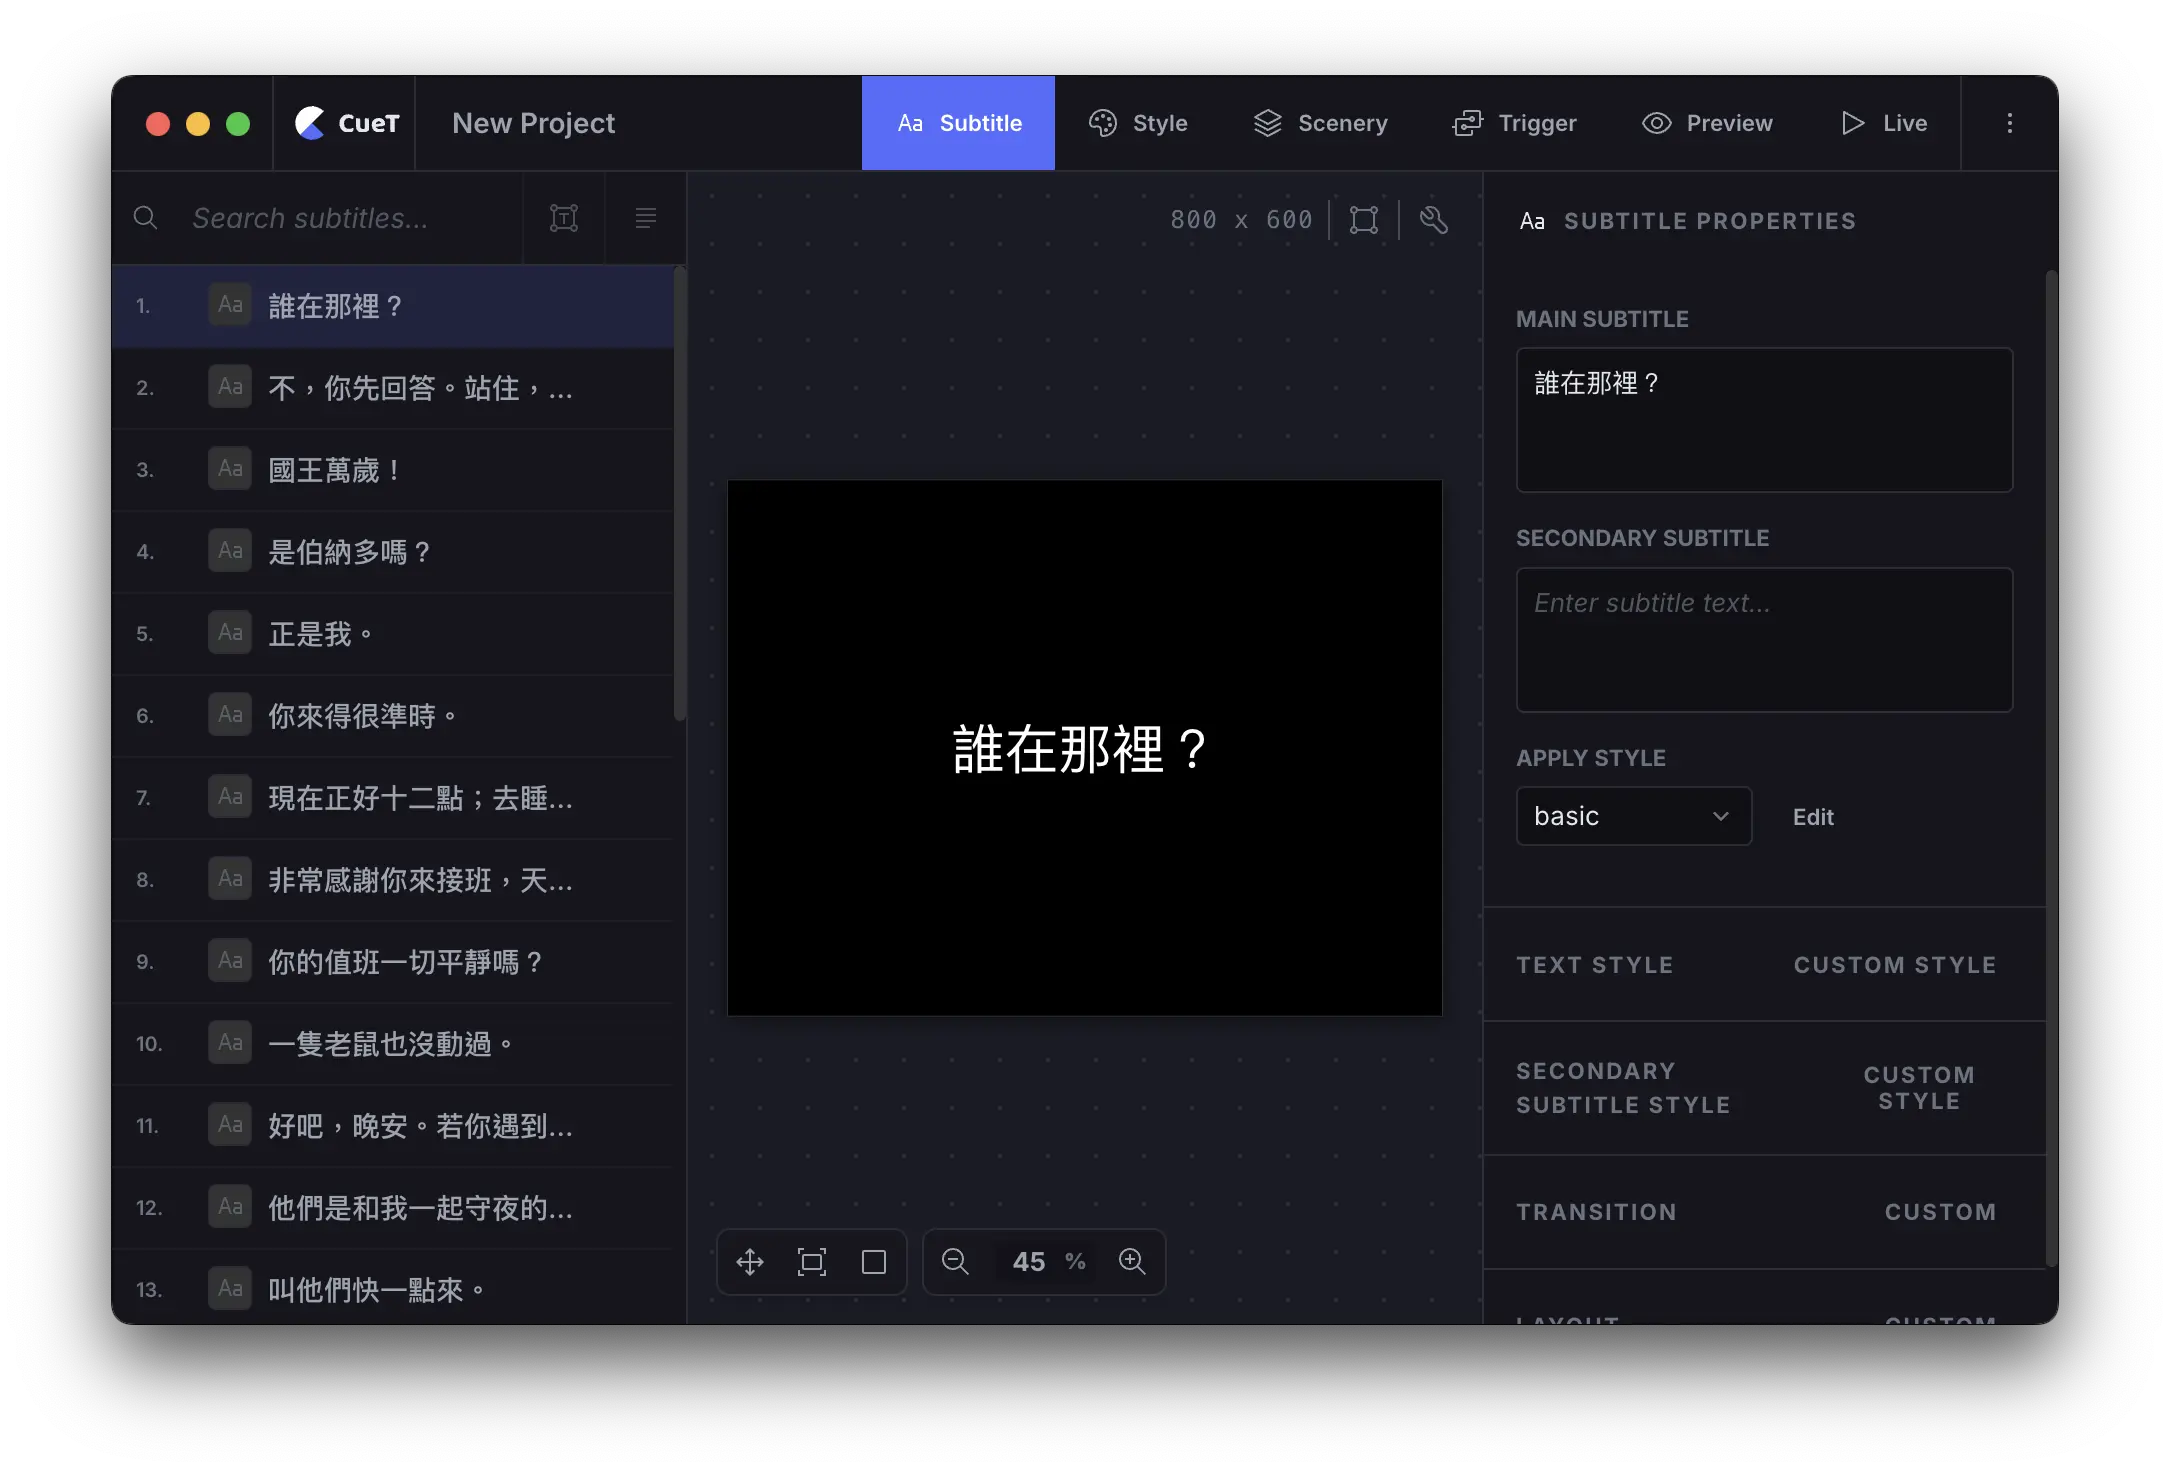Click the canvas frame icon next to 800 x 600
This screenshot has height=1472, width=2170.
(x=1364, y=220)
